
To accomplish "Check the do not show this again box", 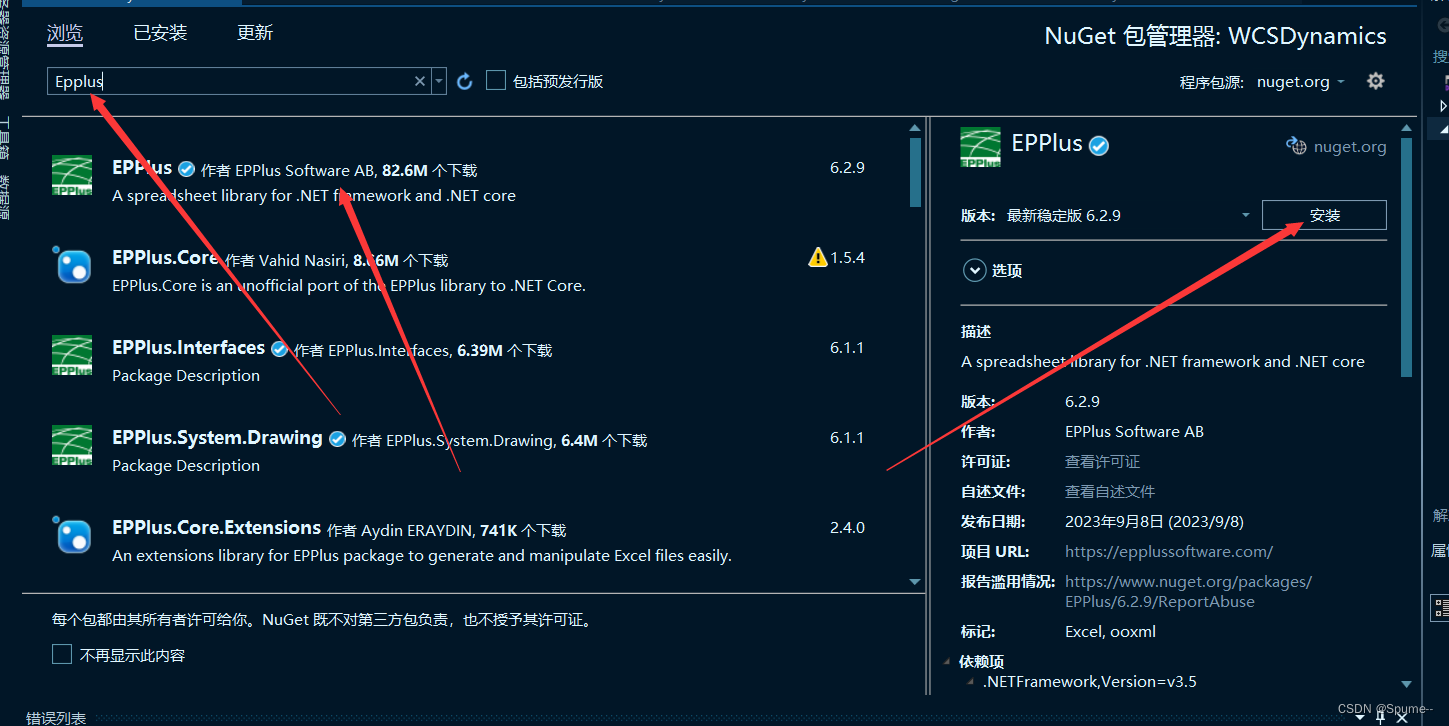I will pyautogui.click(x=62, y=655).
